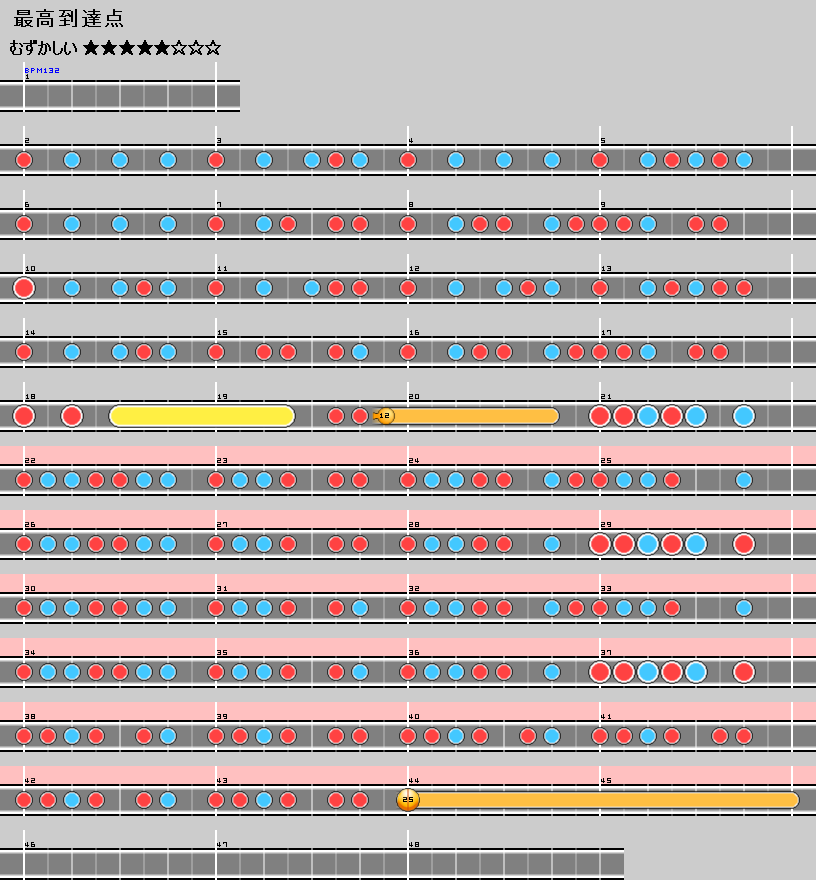Select measure number 46 marker
816x880 pixels.
coord(30,845)
